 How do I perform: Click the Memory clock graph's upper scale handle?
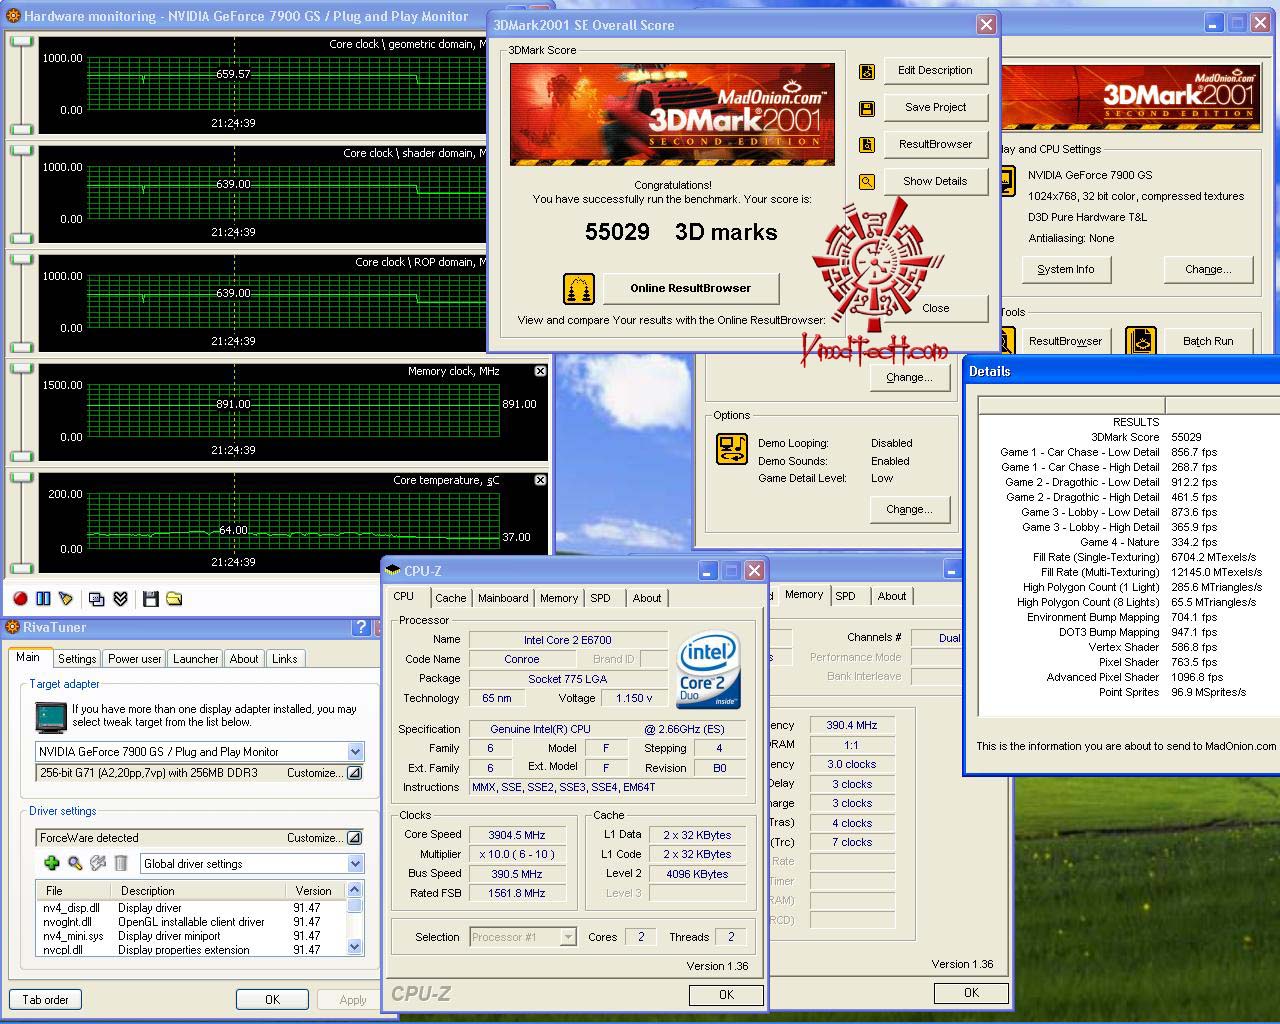click(21, 368)
